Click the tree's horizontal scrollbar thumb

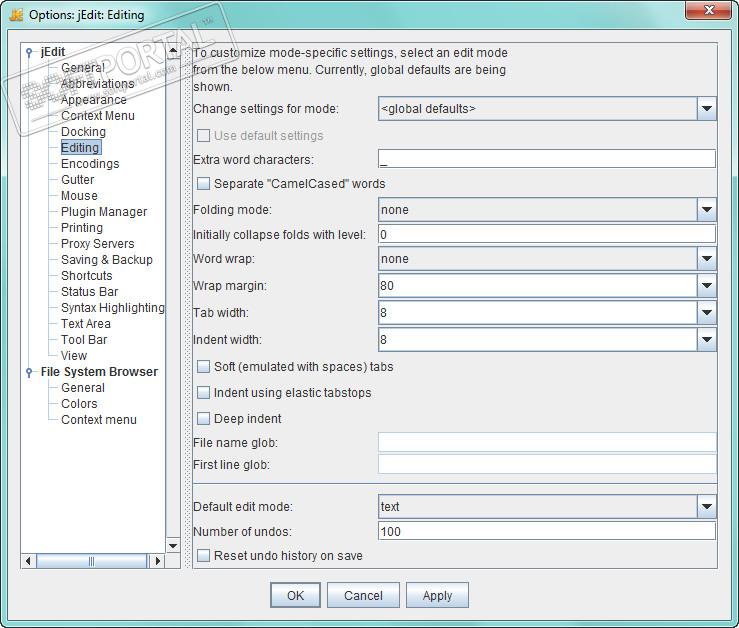pyautogui.click(x=91, y=561)
